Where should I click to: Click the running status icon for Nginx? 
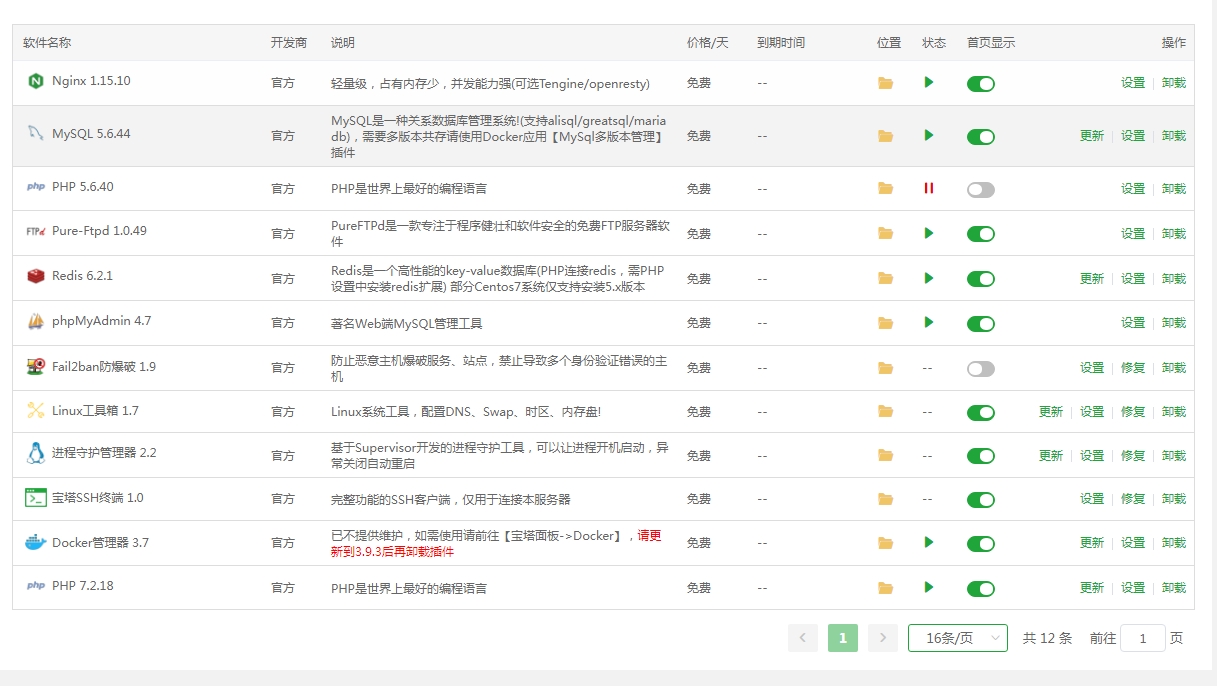(x=929, y=82)
